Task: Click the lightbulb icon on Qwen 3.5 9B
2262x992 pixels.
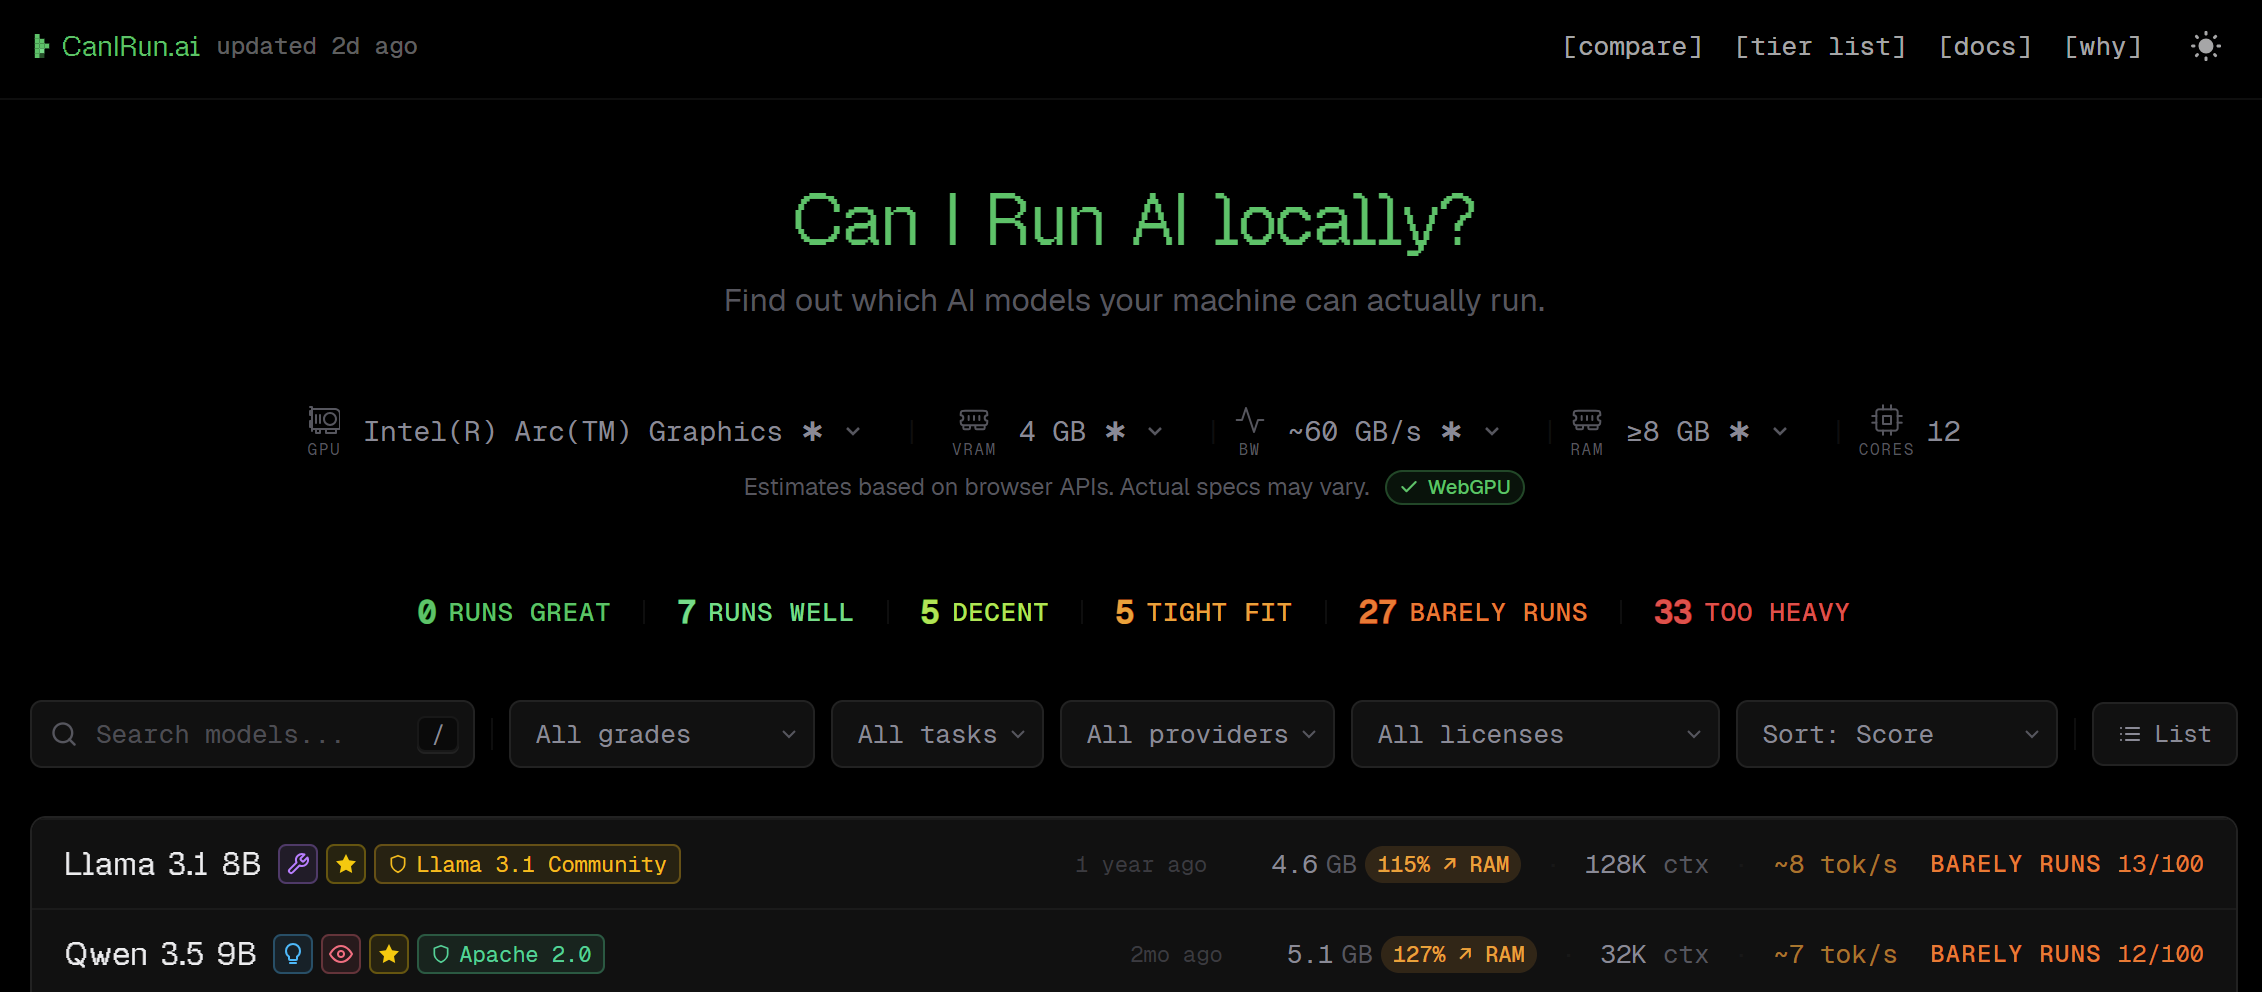Action: tap(293, 954)
